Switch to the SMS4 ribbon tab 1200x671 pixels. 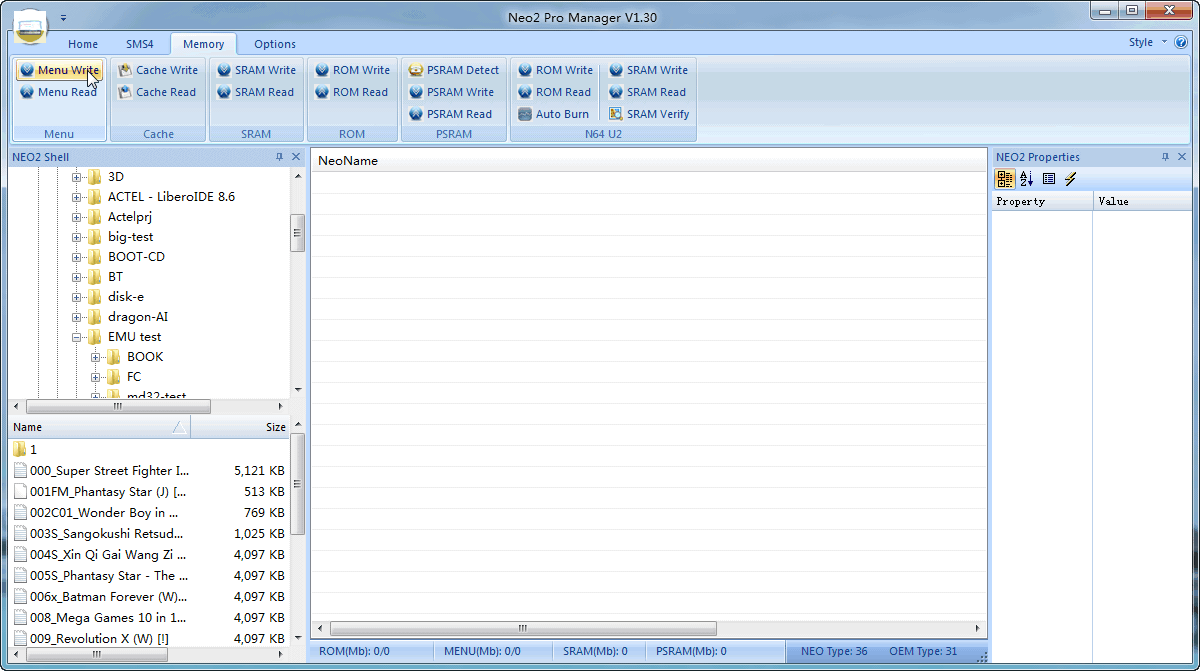click(x=140, y=44)
